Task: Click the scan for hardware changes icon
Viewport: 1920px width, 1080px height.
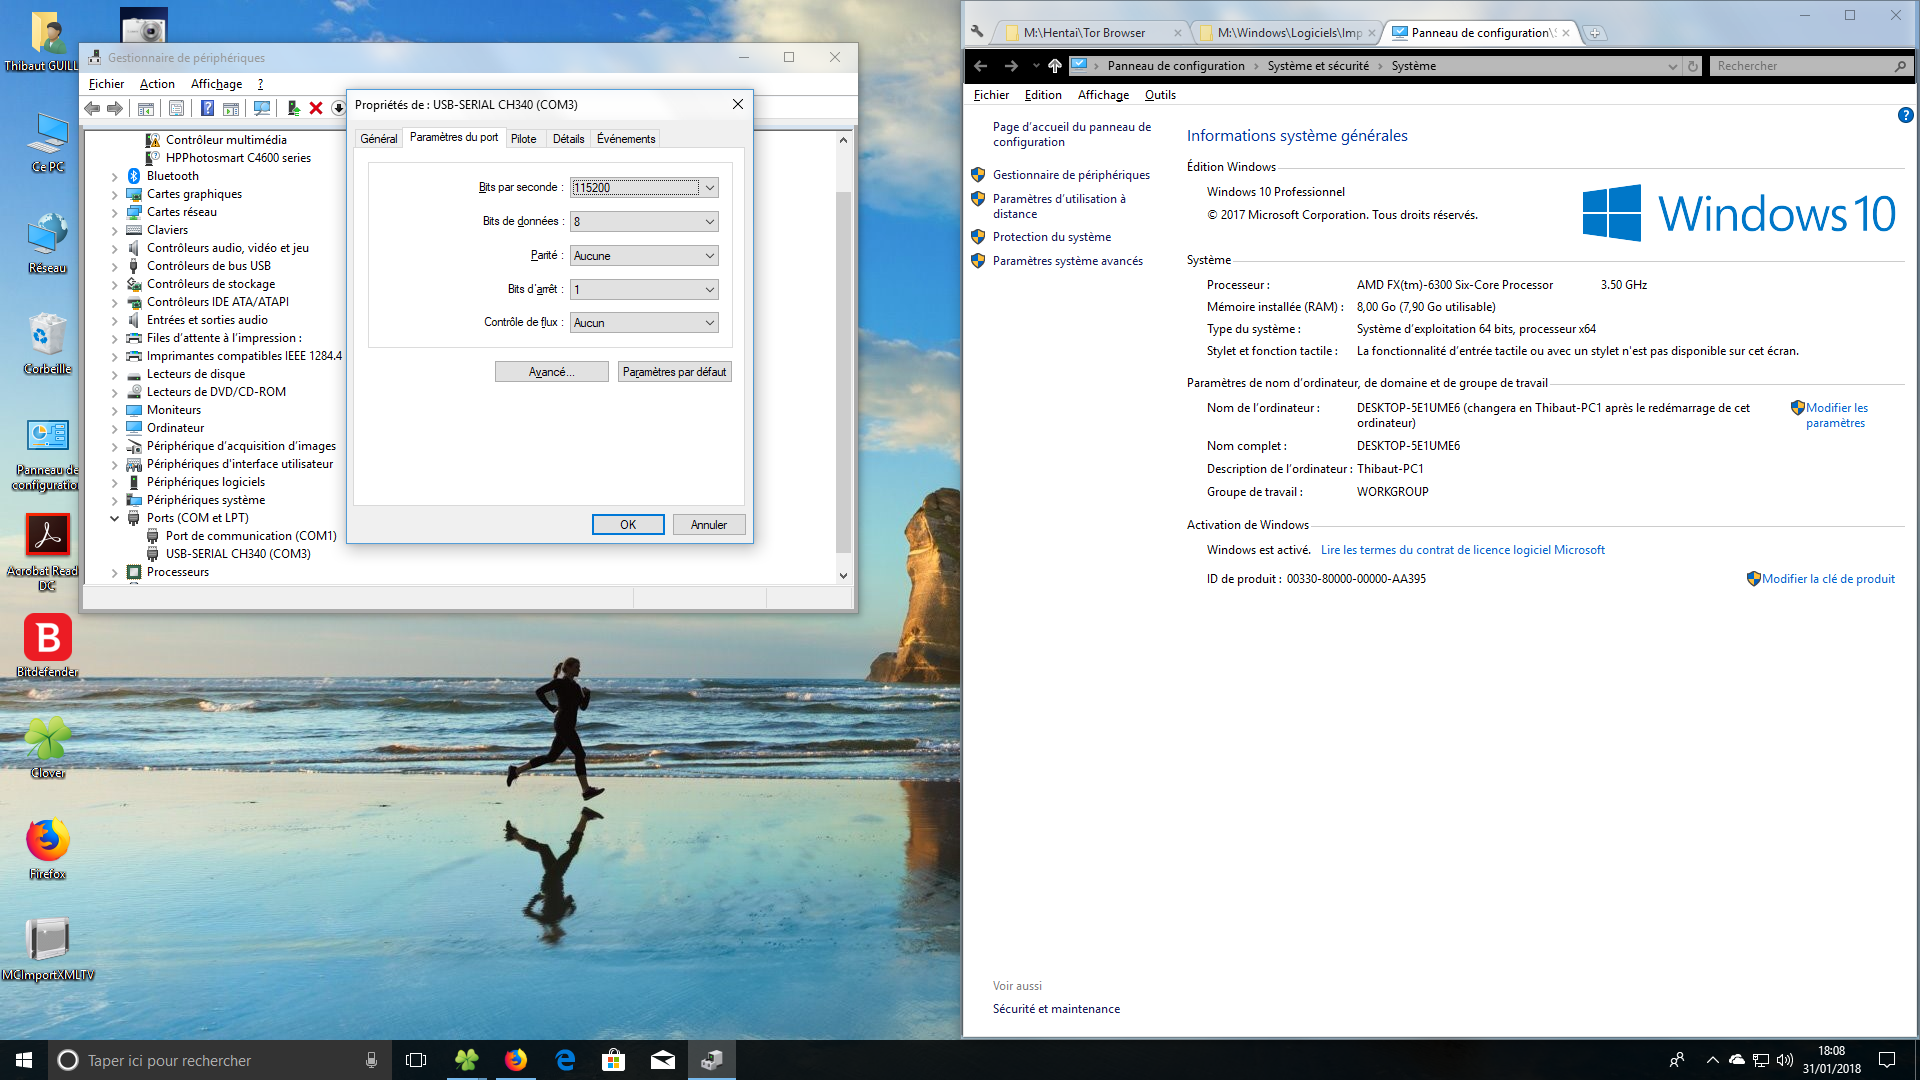Action: tap(262, 108)
